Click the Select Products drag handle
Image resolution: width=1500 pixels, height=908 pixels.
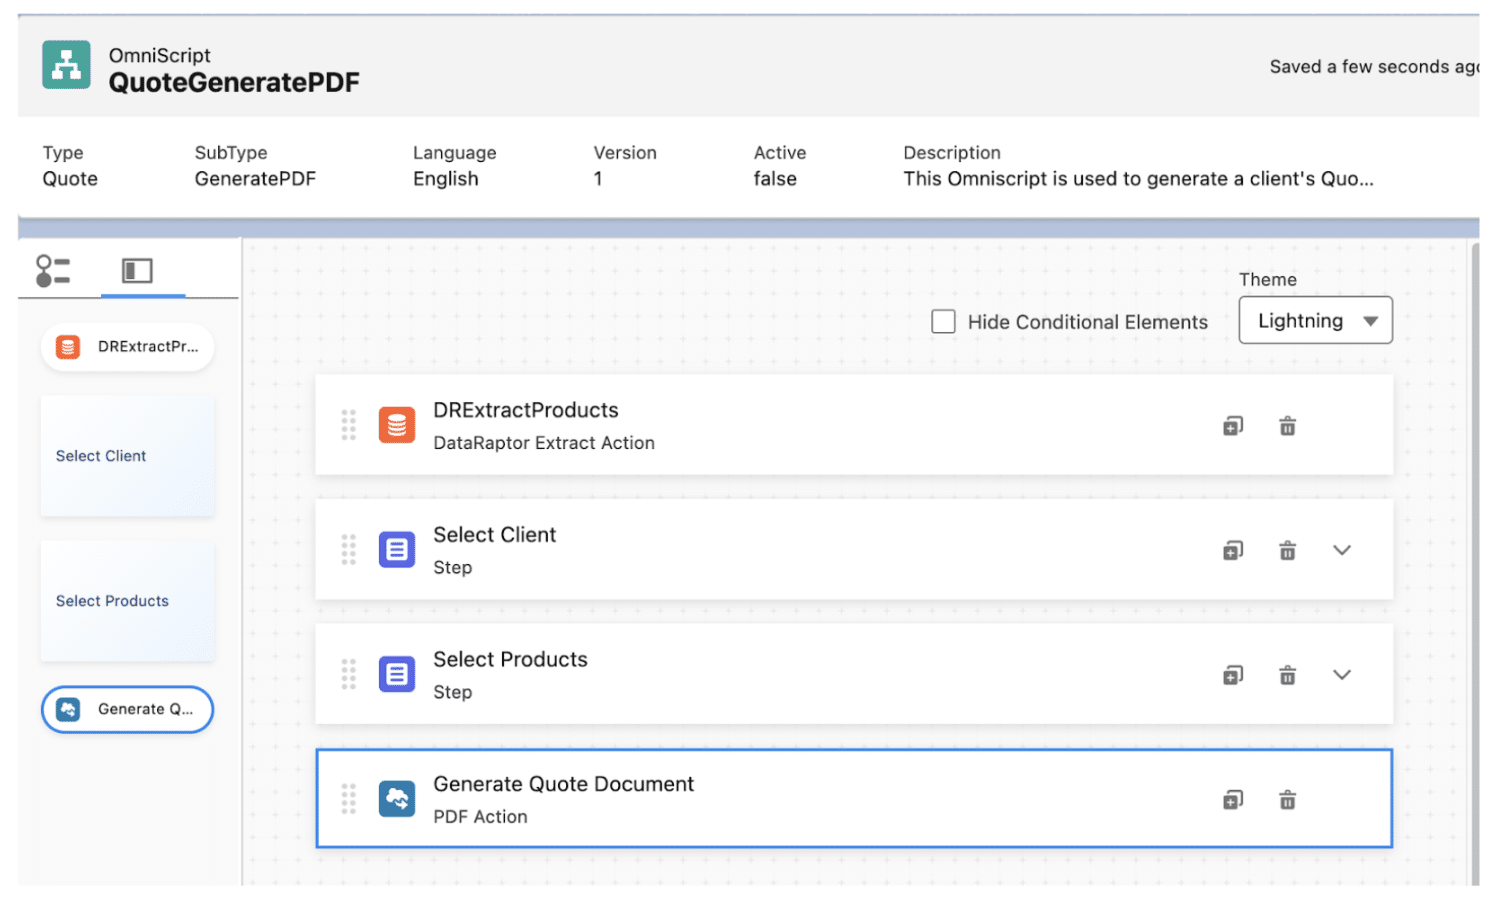(x=348, y=675)
